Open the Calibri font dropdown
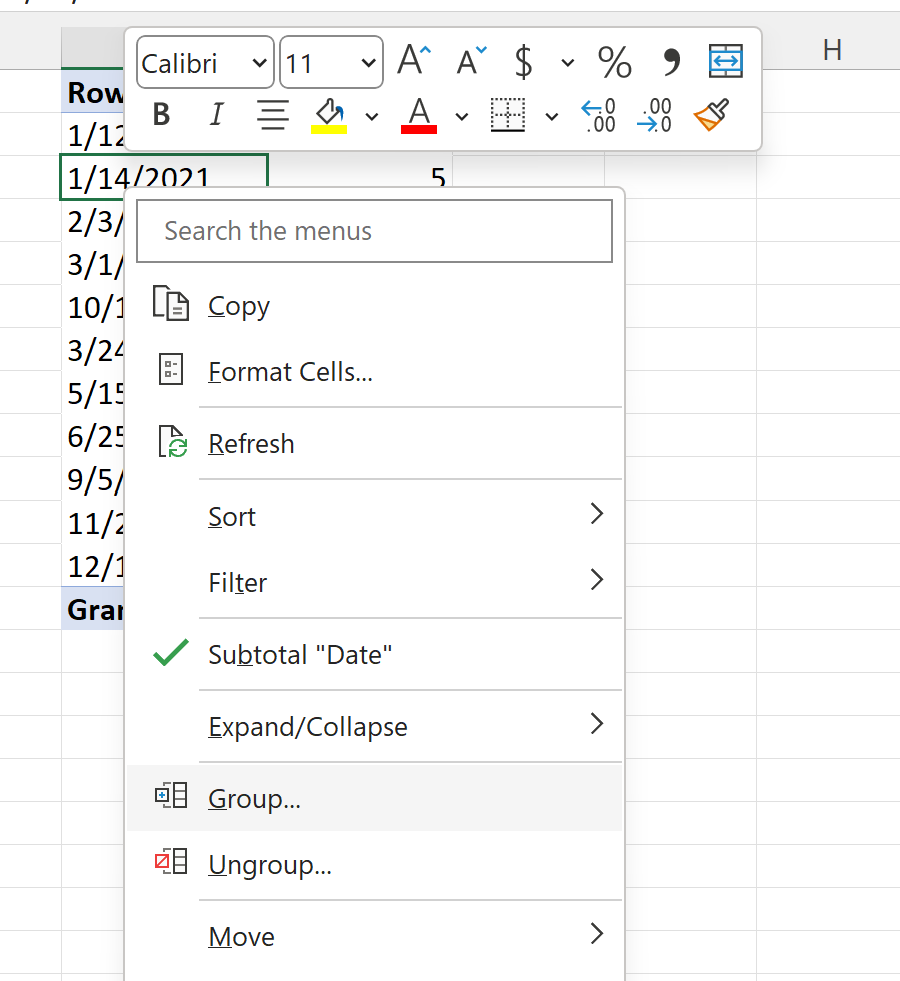 (205, 63)
